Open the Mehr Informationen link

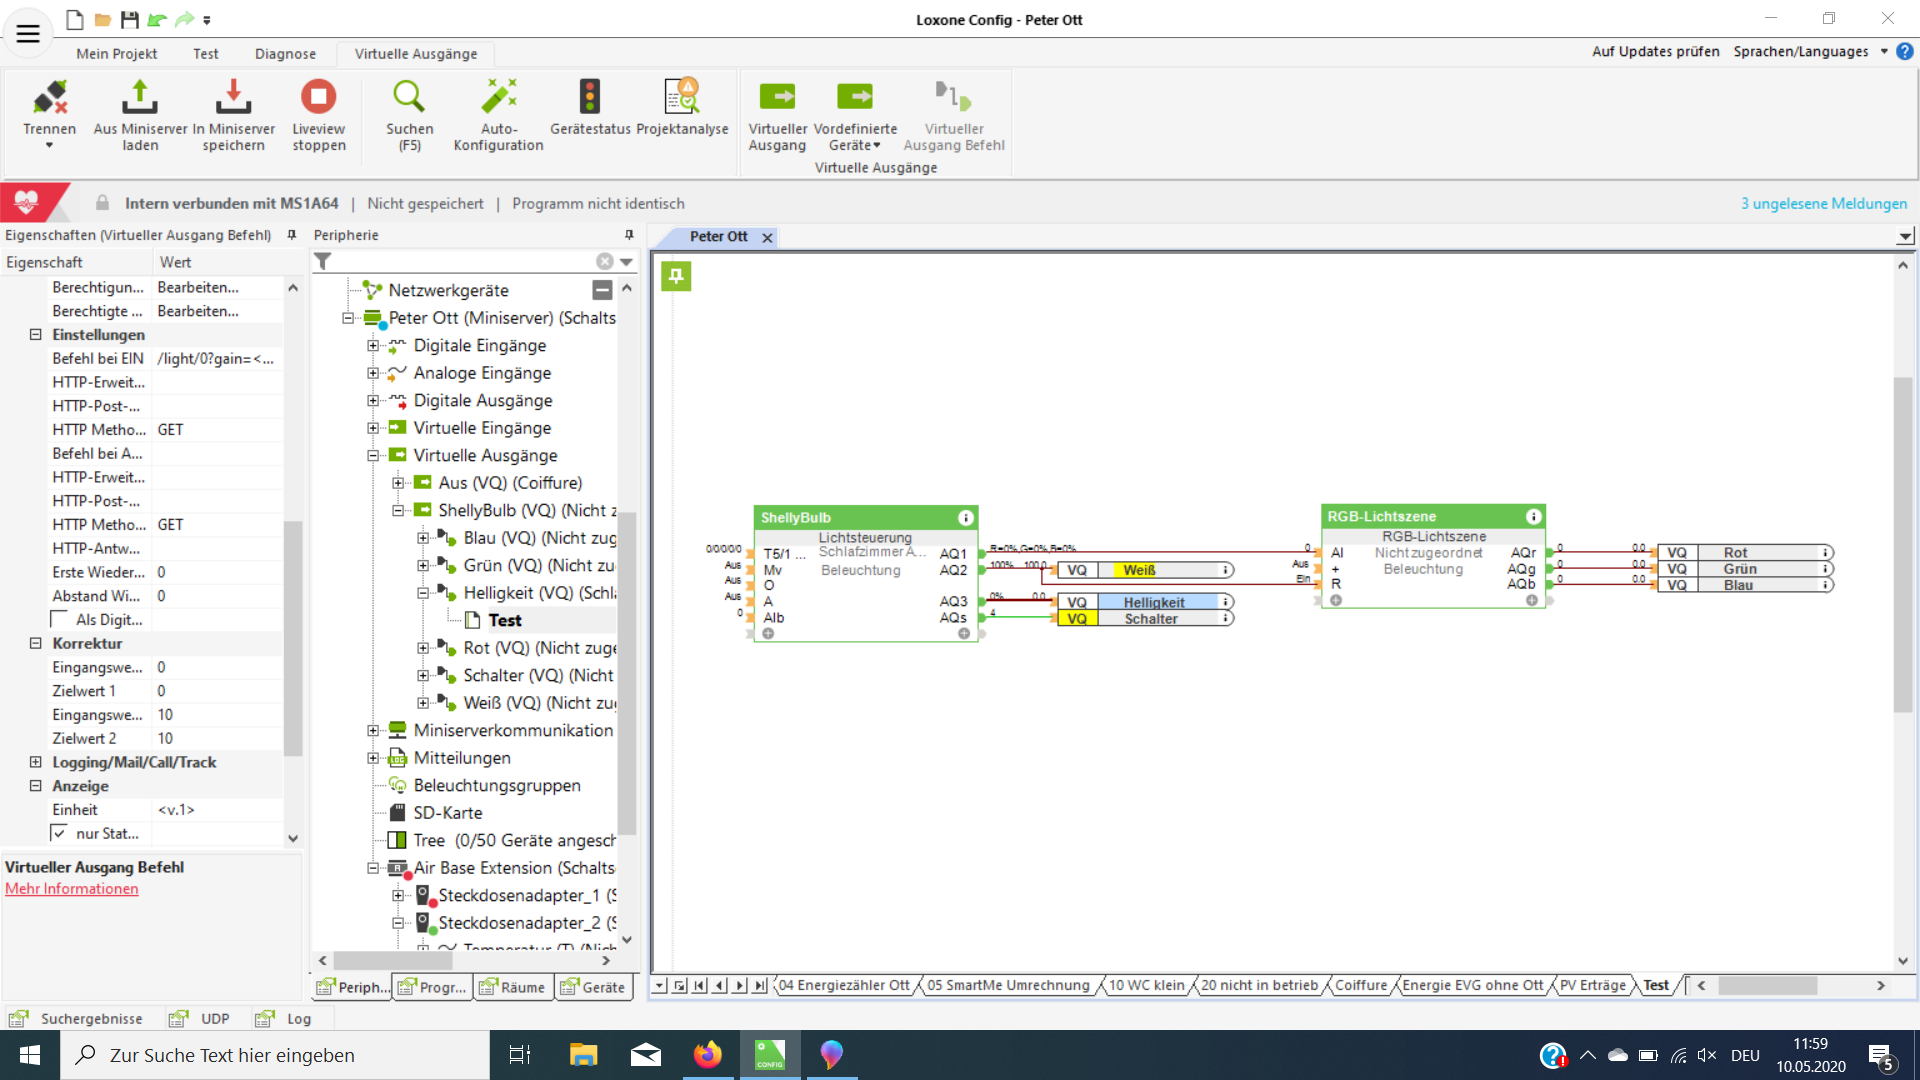[x=72, y=889]
